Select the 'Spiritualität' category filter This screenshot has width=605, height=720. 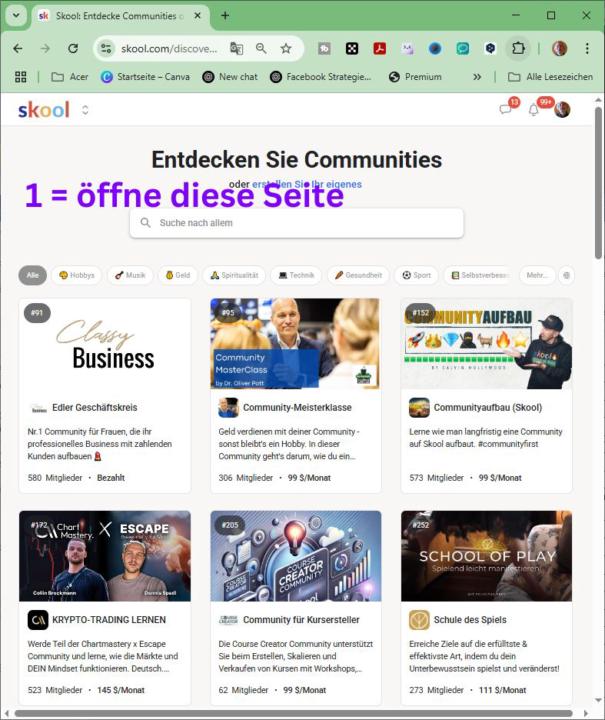tap(234, 275)
